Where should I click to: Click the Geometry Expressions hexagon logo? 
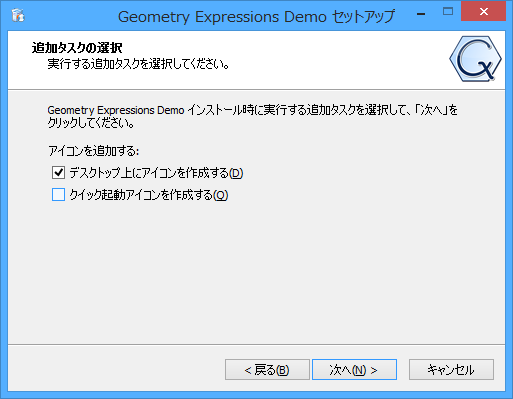click(475, 59)
